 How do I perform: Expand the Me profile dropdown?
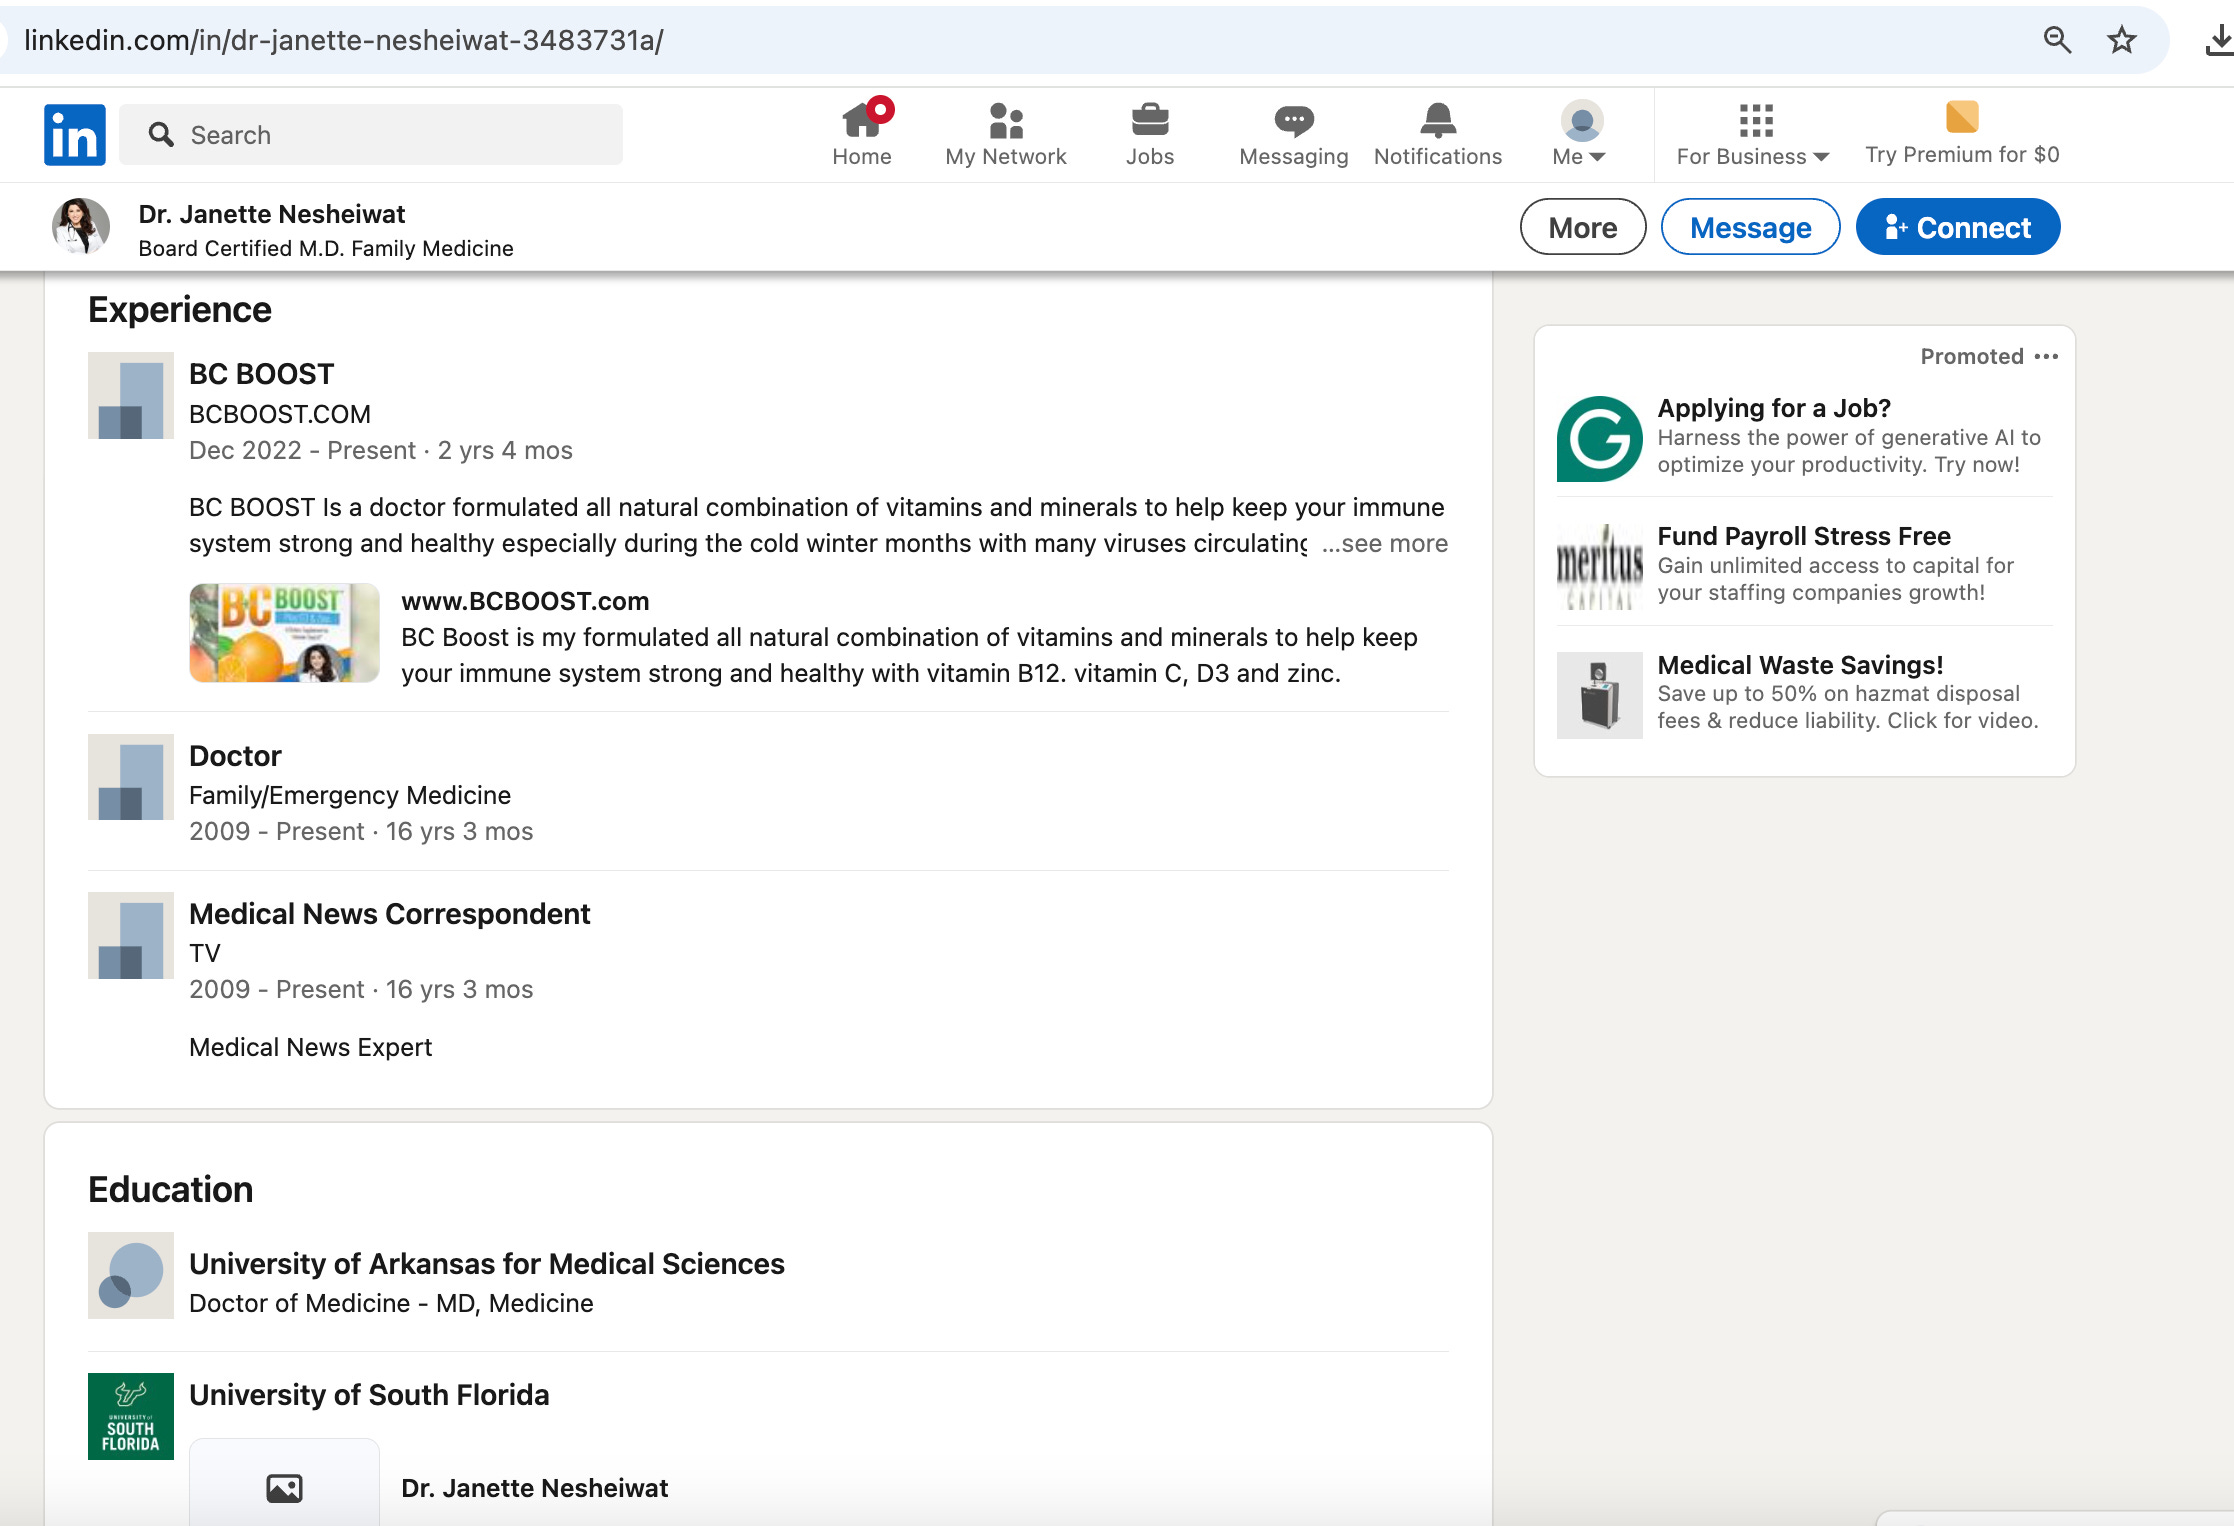click(x=1580, y=134)
